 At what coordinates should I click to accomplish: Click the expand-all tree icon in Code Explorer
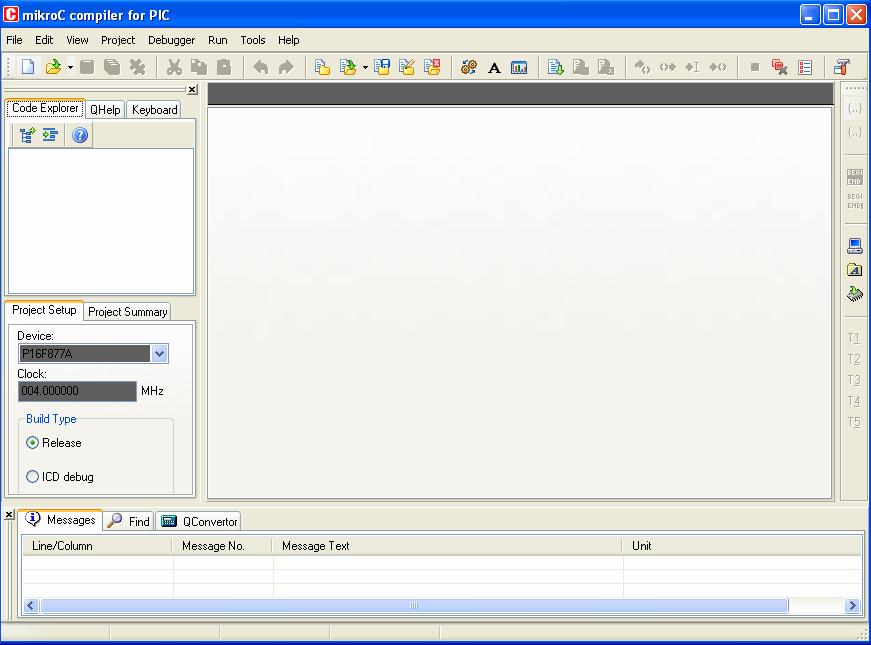point(27,135)
